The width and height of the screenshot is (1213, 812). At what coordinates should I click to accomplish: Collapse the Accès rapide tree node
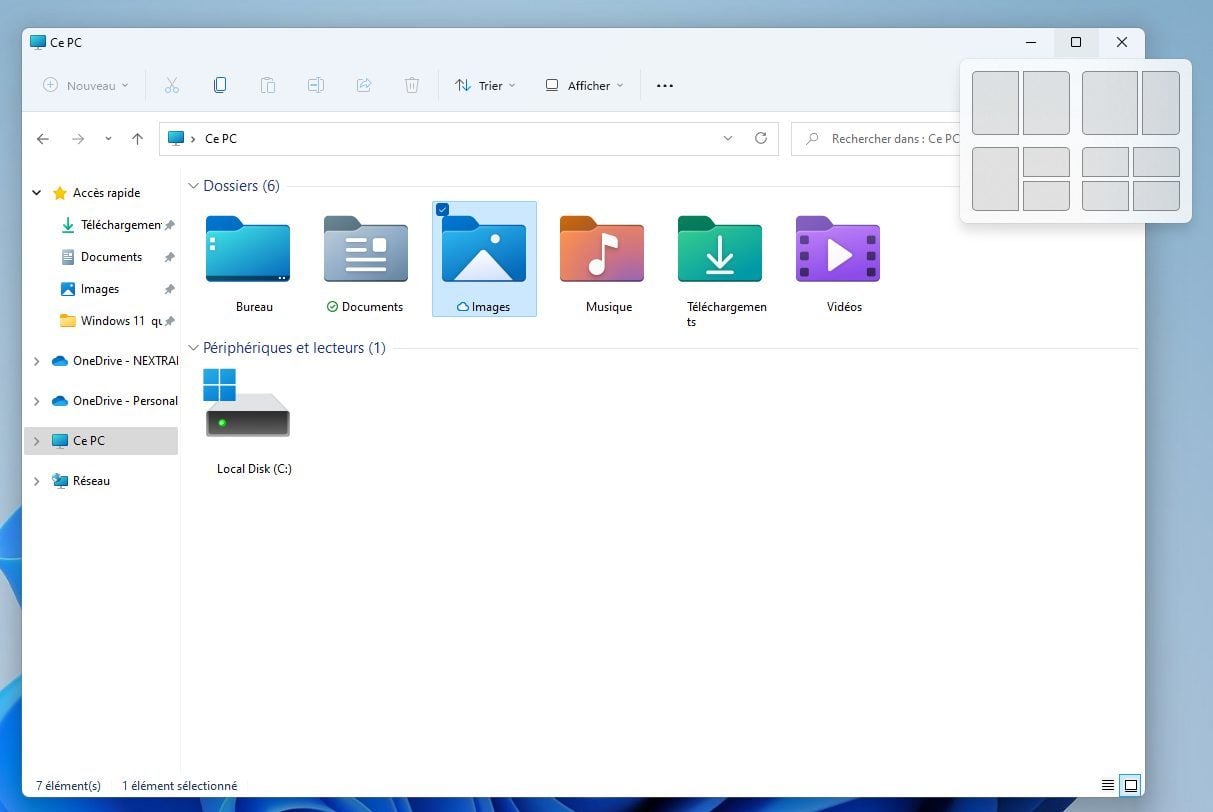[37, 193]
